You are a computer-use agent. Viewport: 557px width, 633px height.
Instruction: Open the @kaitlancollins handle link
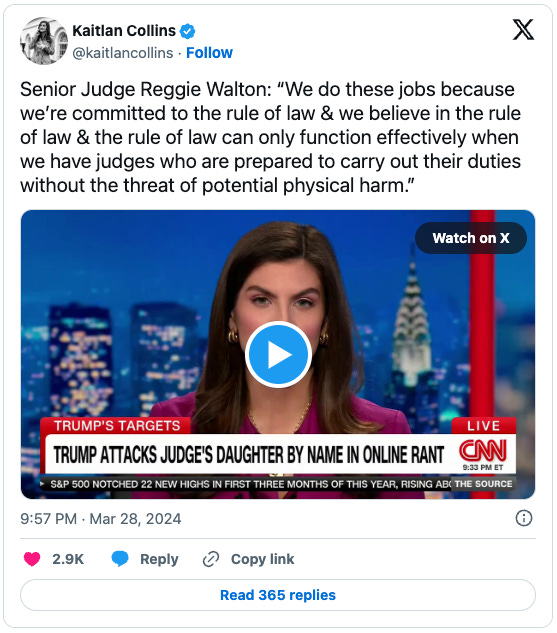pos(123,53)
